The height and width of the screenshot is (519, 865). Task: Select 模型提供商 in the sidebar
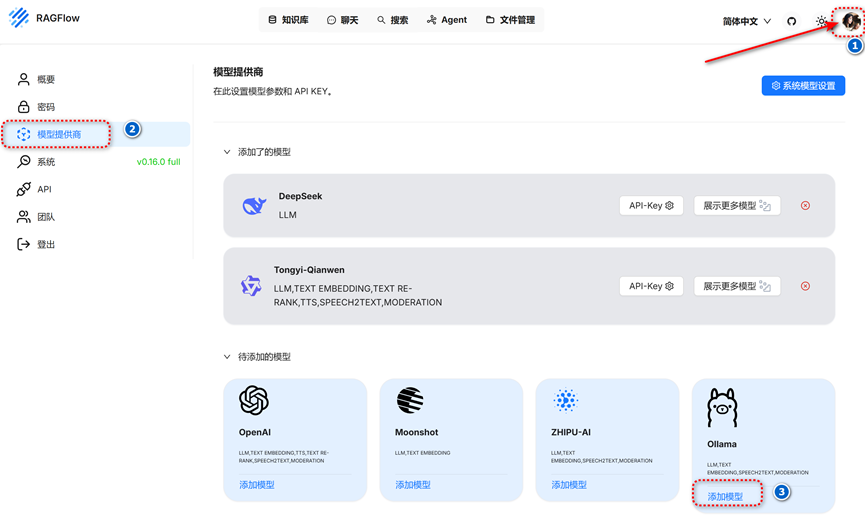(96, 135)
